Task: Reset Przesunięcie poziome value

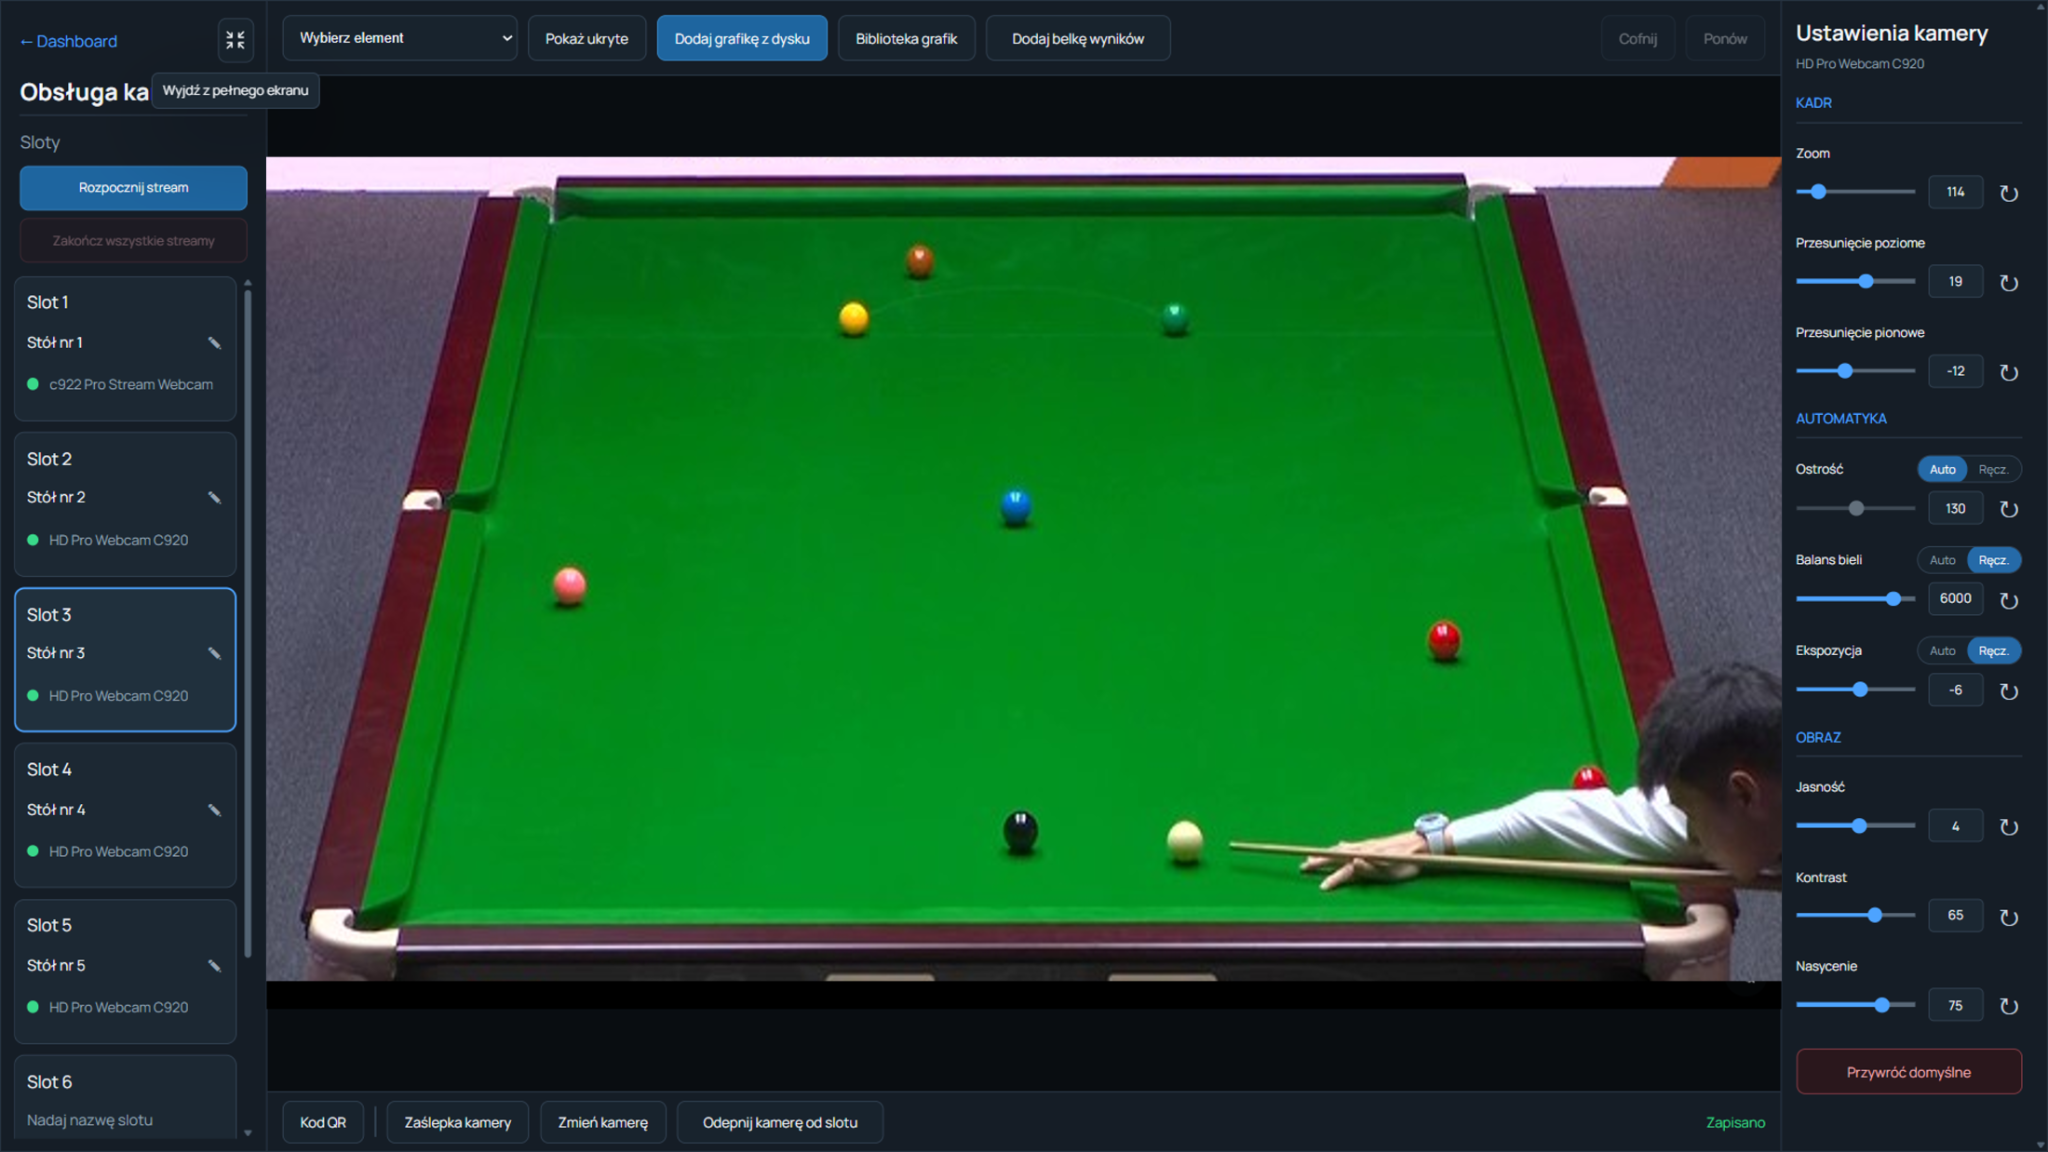Action: (x=2008, y=283)
